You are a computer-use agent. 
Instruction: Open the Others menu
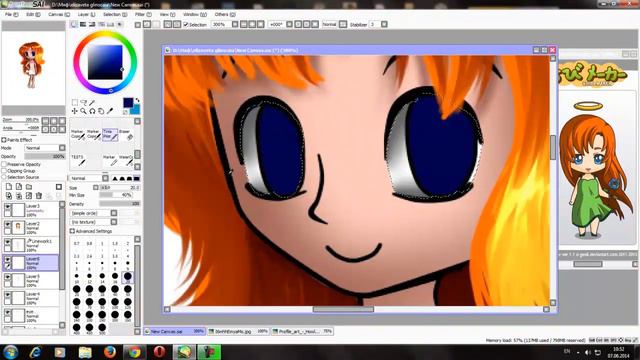(x=225, y=14)
